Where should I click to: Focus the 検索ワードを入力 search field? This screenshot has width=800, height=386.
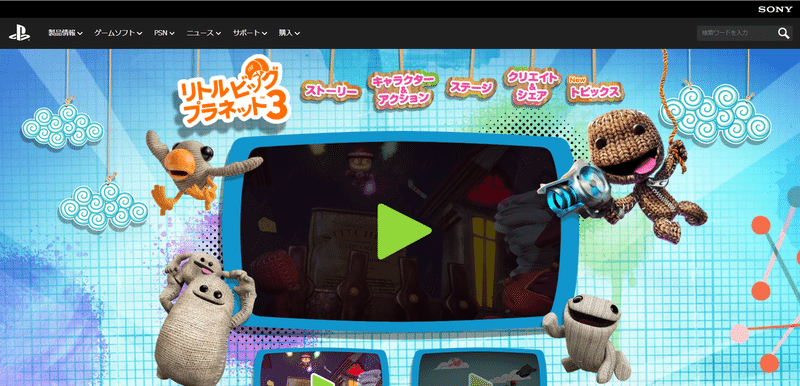[737, 33]
